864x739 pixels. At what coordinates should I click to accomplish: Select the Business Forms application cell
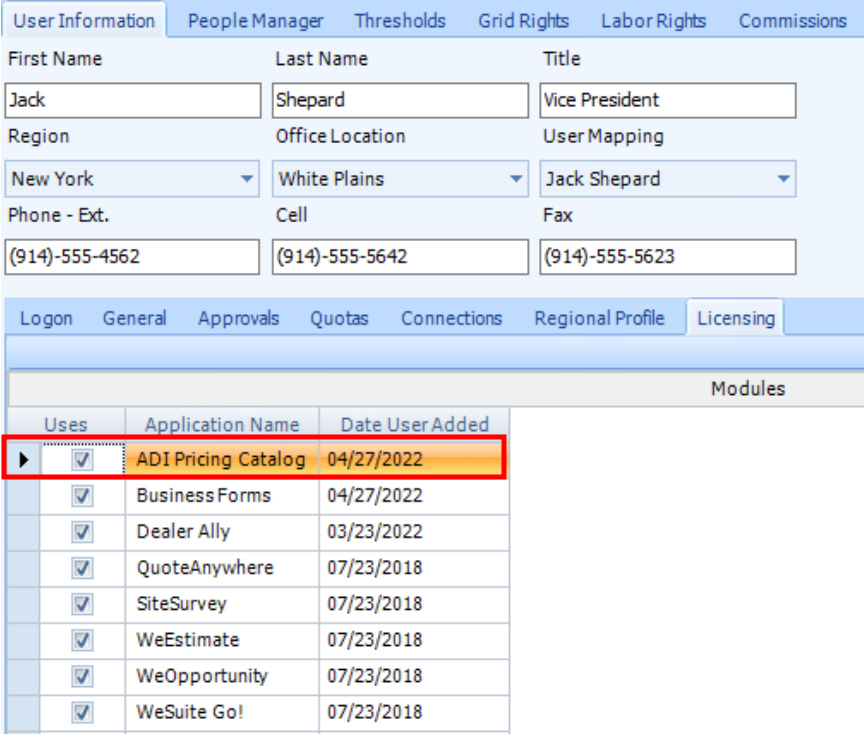point(222,496)
